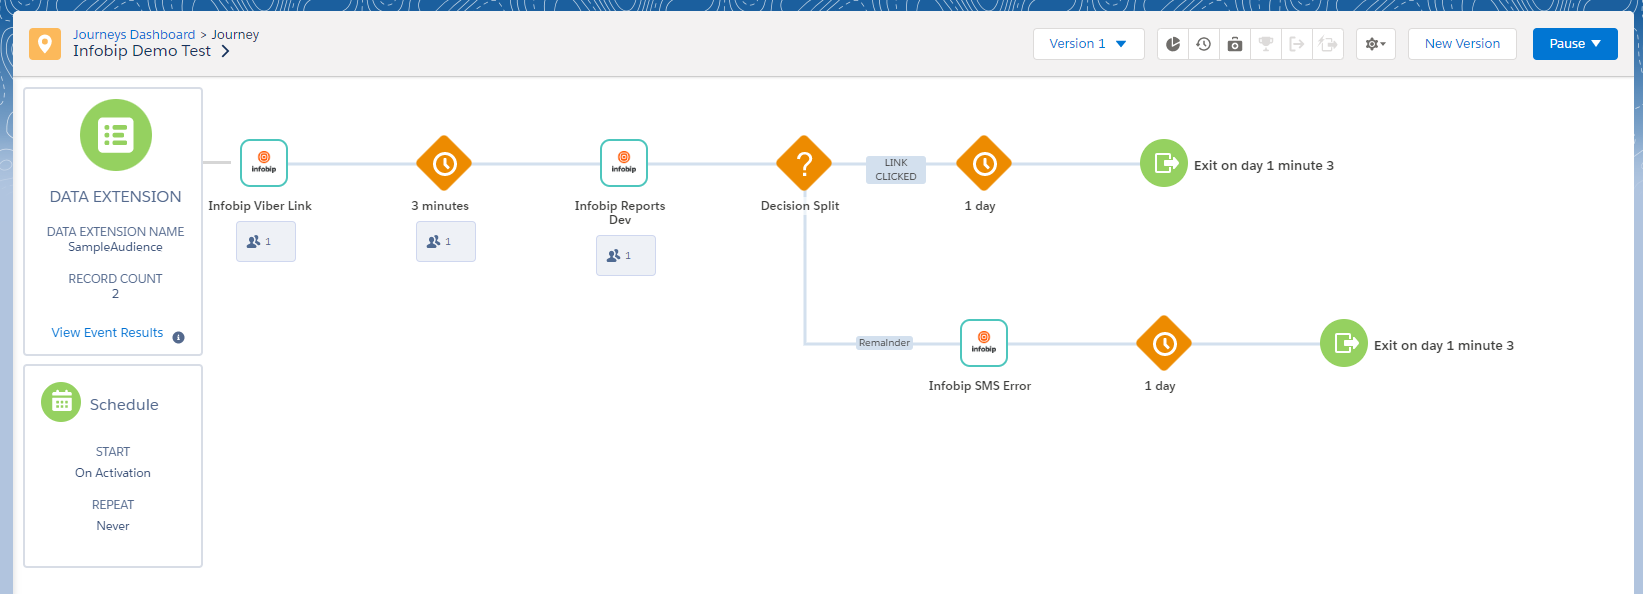Go to Journeys Dashboard breadcrumb link
The width and height of the screenshot is (1643, 594).
pos(134,34)
